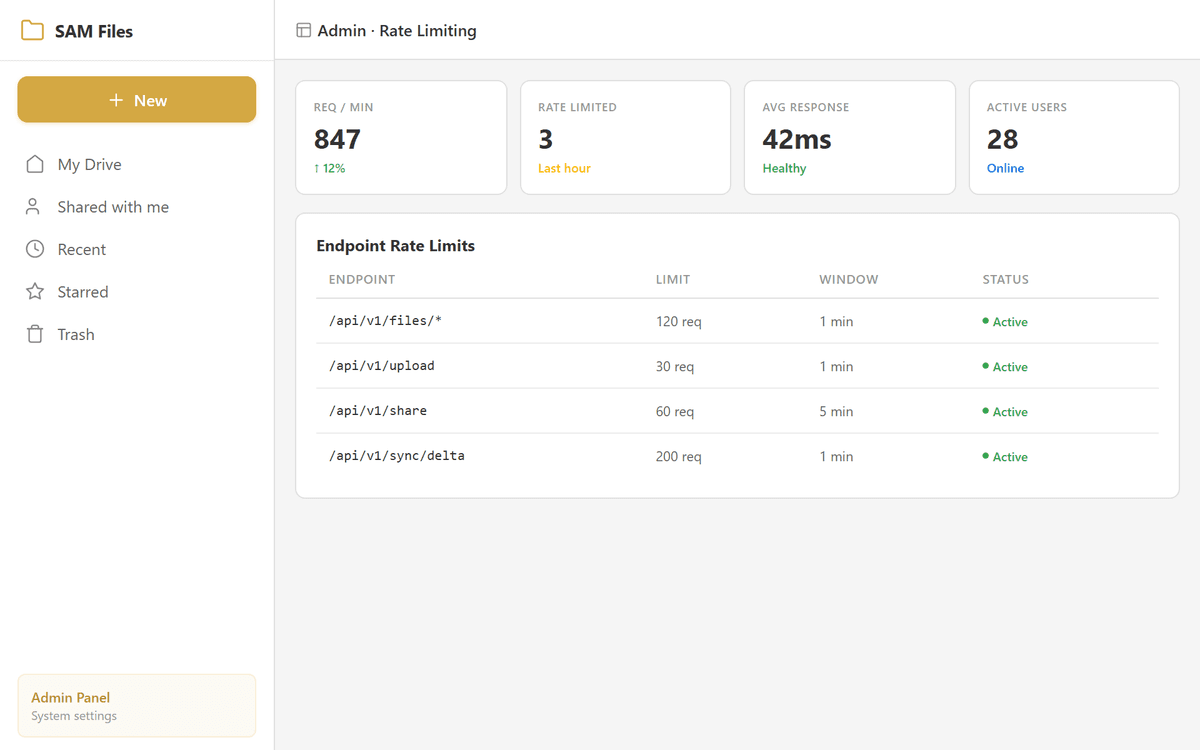Open Recent via the clock icon
The height and width of the screenshot is (750, 1200).
click(35, 249)
